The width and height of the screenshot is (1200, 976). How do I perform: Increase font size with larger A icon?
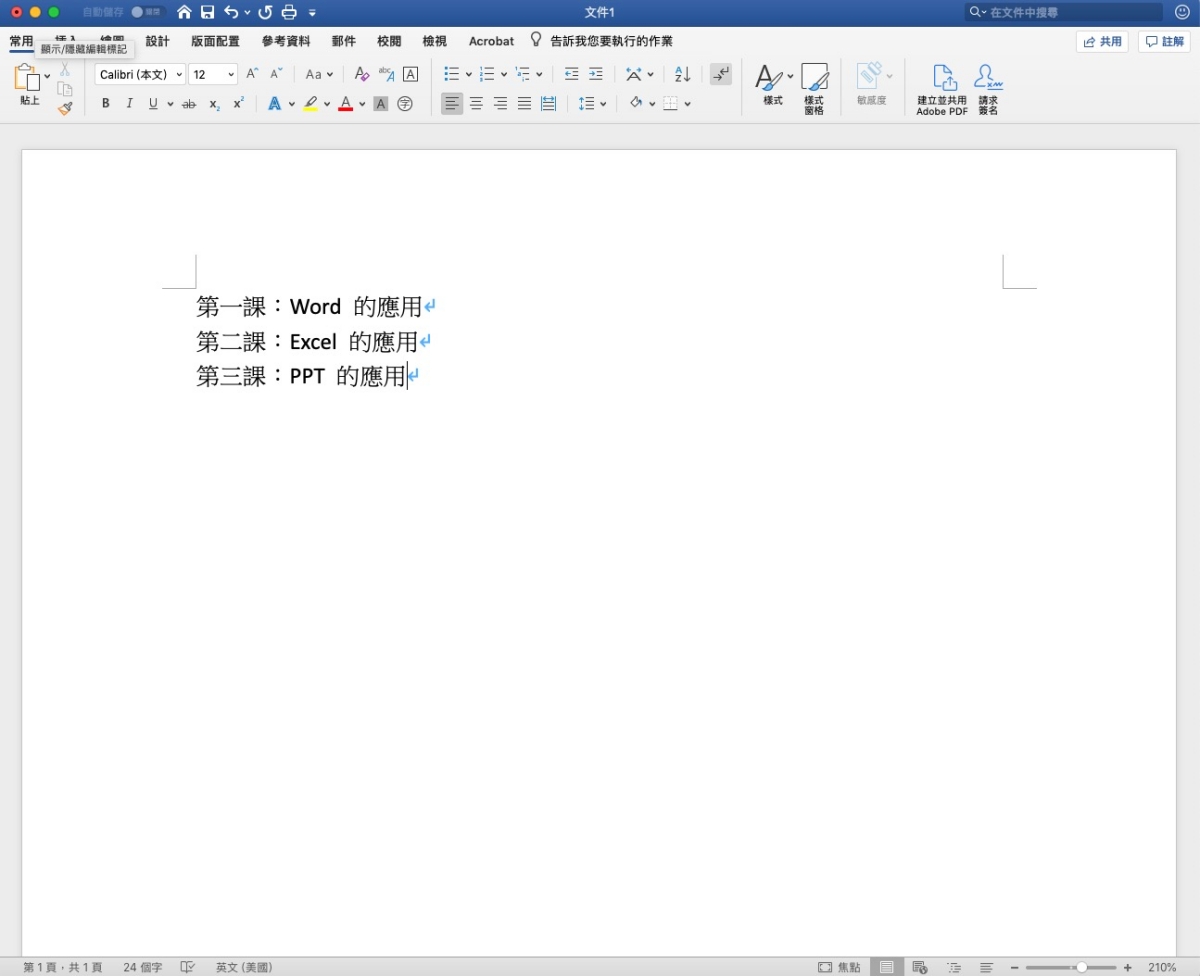click(253, 74)
